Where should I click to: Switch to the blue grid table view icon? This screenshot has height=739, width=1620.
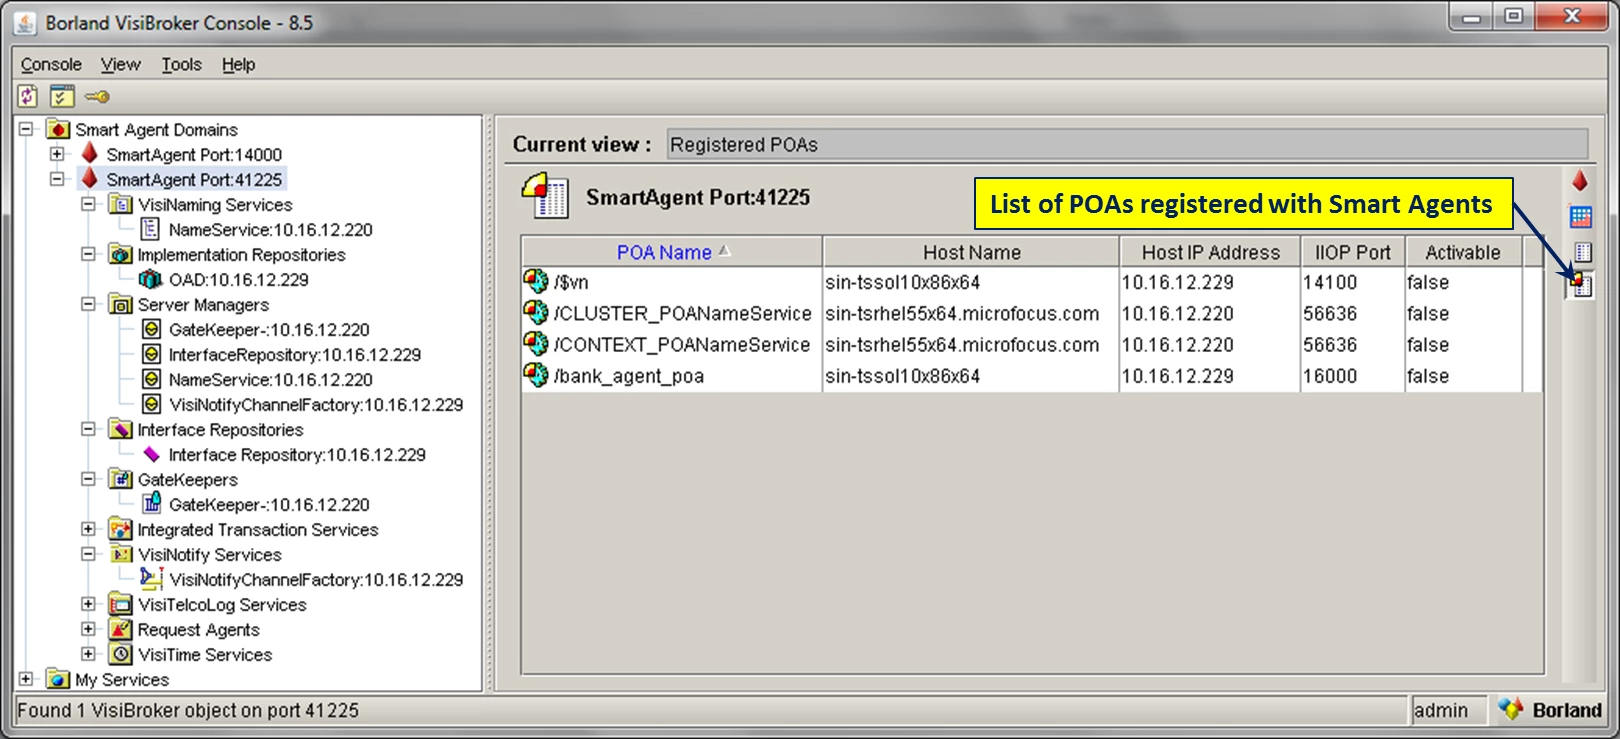pos(1581,217)
